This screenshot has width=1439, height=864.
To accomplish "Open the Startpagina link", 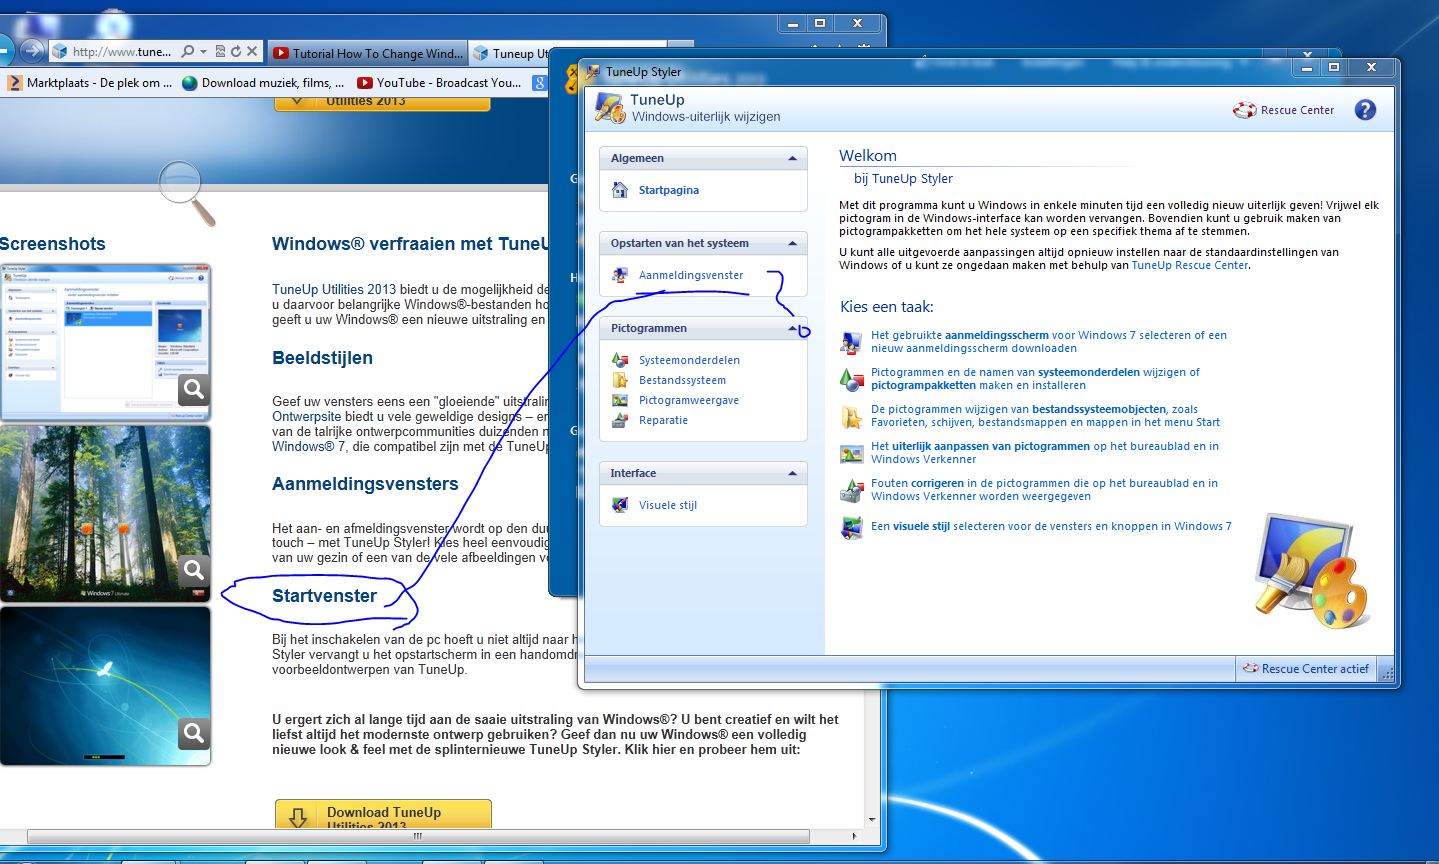I will 669,190.
